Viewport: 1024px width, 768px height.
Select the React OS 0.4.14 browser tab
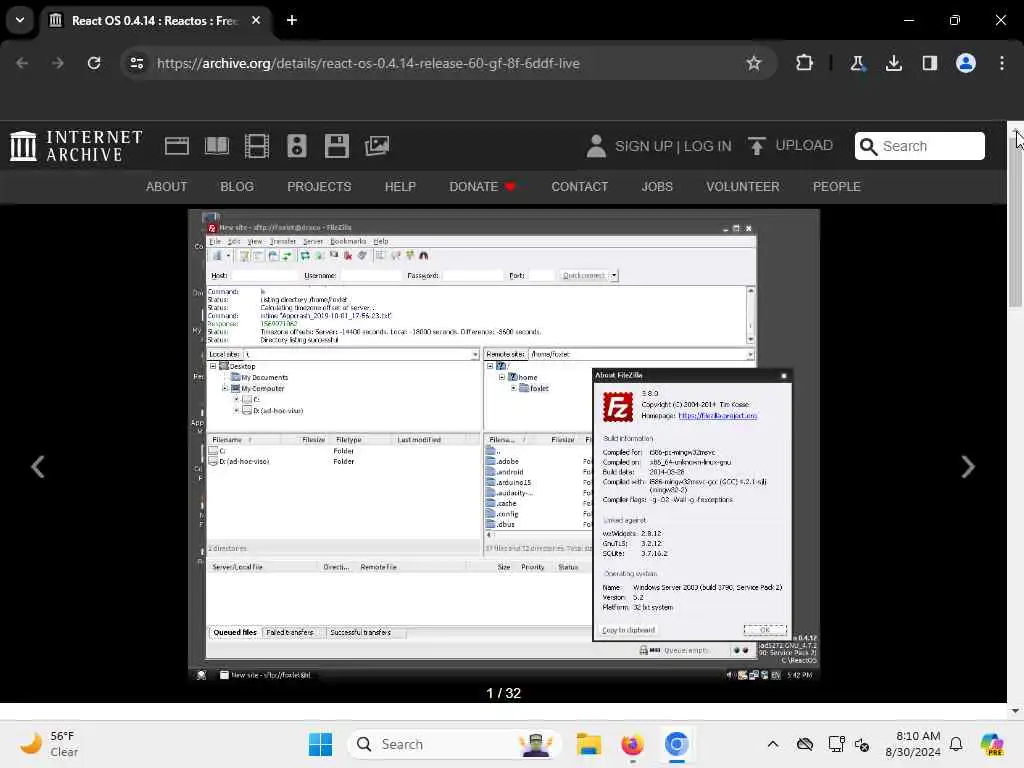(153, 20)
